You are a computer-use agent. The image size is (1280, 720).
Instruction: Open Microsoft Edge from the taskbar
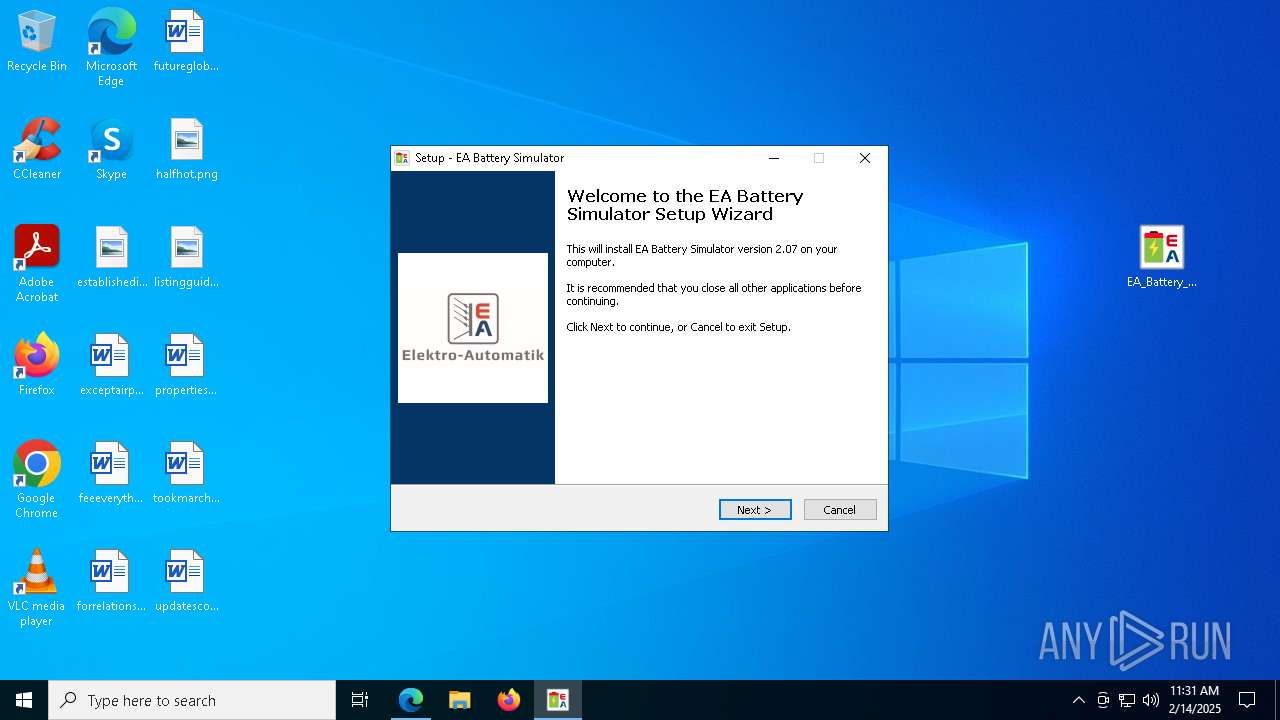[411, 700]
